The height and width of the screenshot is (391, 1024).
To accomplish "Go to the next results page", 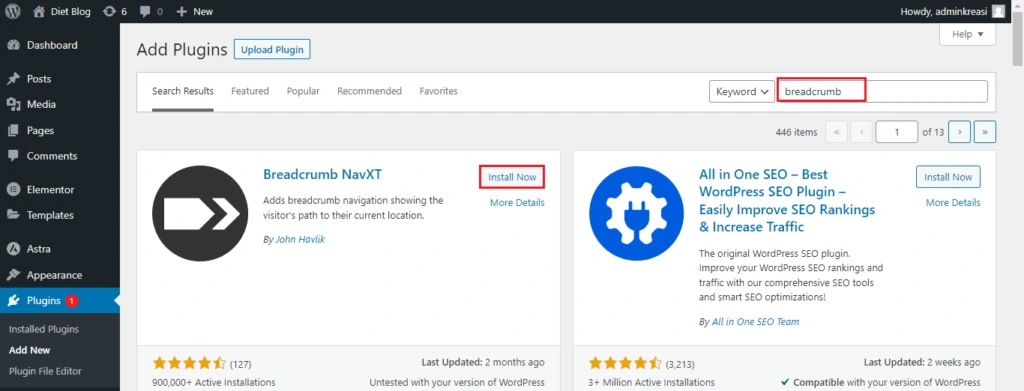I will point(959,132).
